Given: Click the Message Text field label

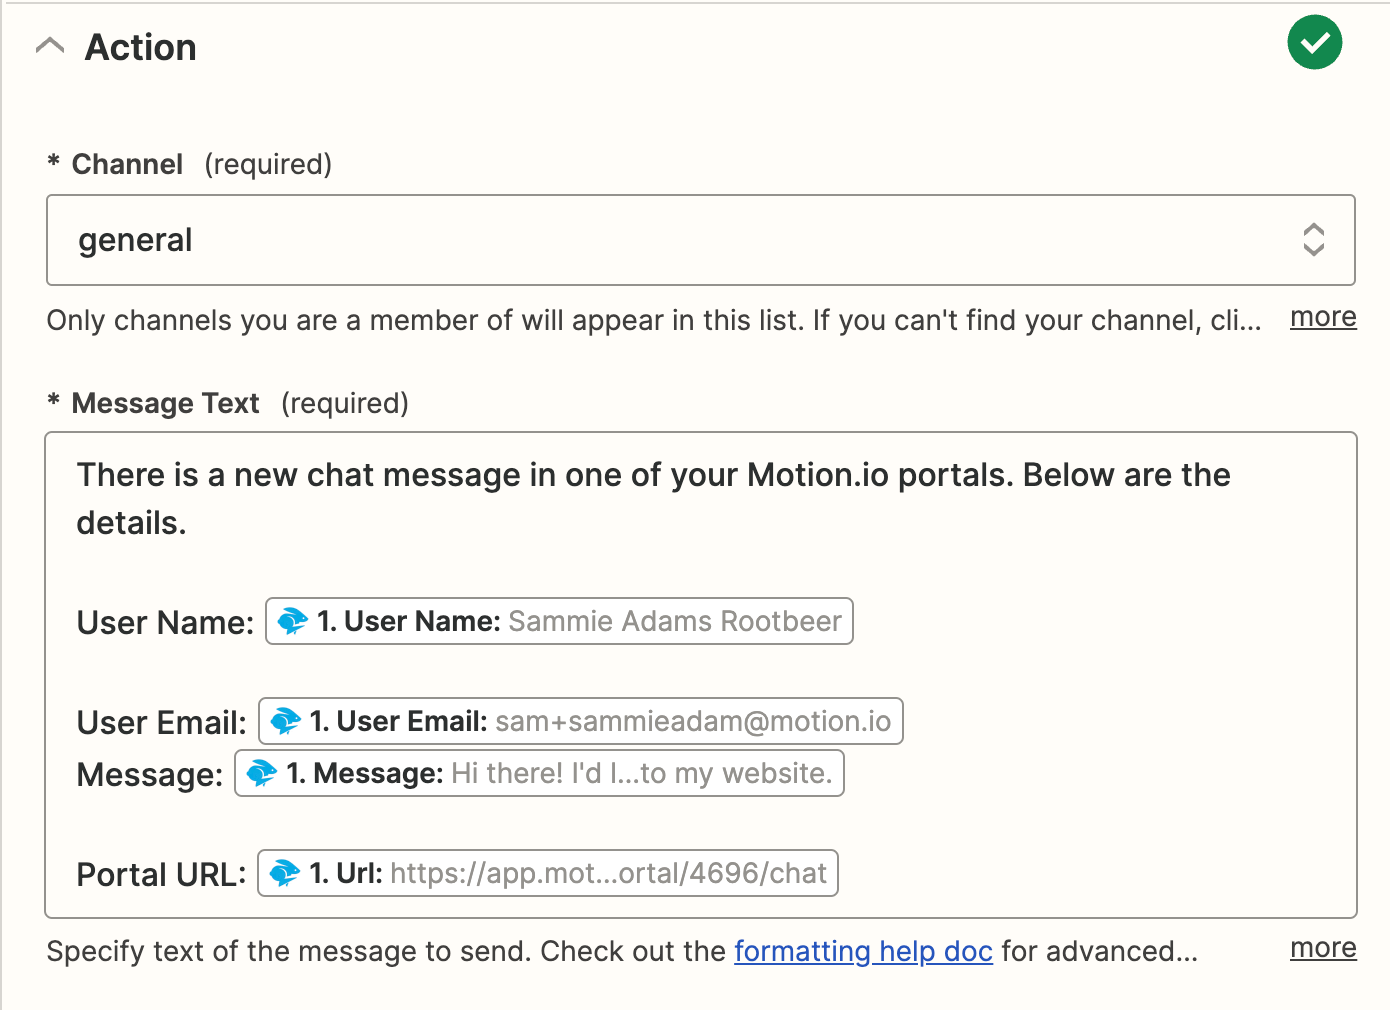Looking at the screenshot, I should [x=166, y=403].
